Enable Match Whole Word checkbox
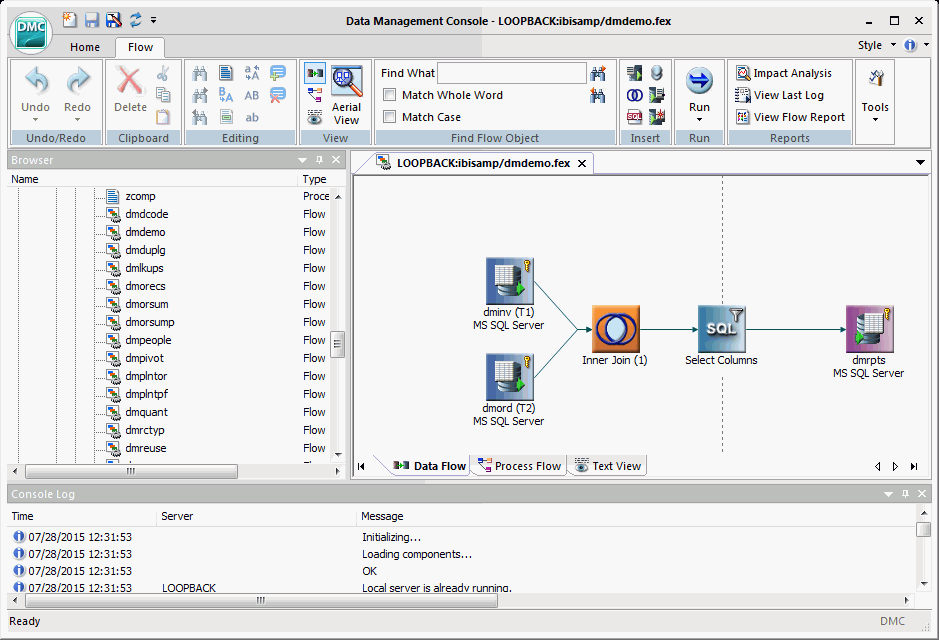 pyautogui.click(x=390, y=95)
